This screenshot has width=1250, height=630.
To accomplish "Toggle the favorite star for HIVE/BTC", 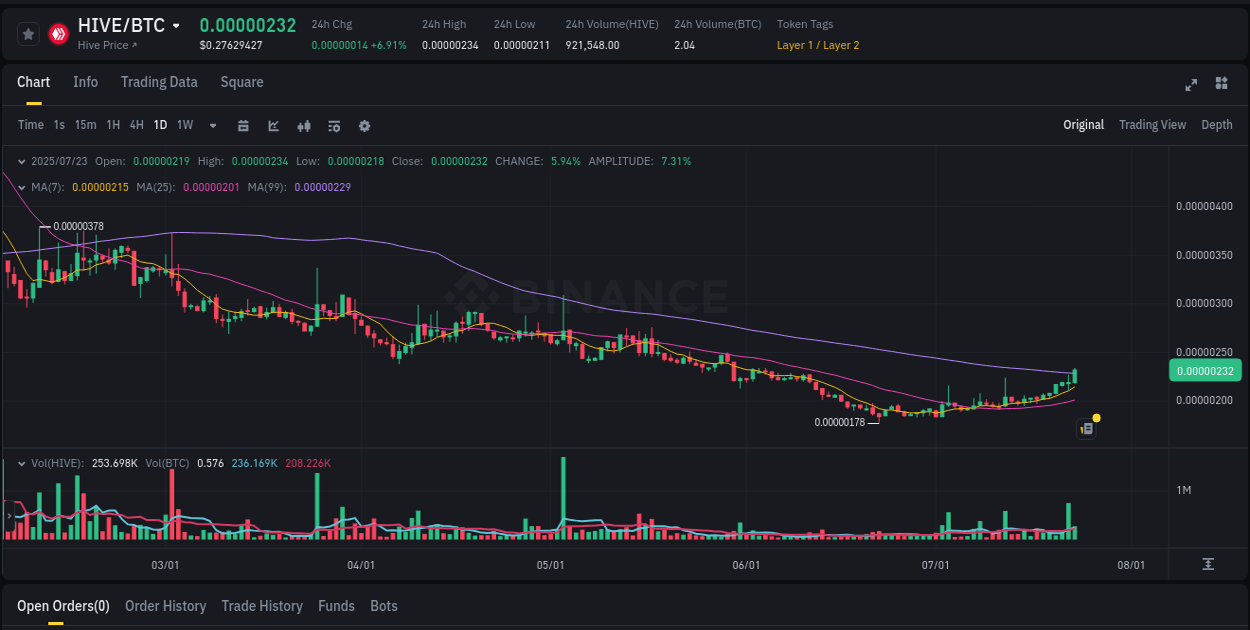I will (x=28, y=33).
